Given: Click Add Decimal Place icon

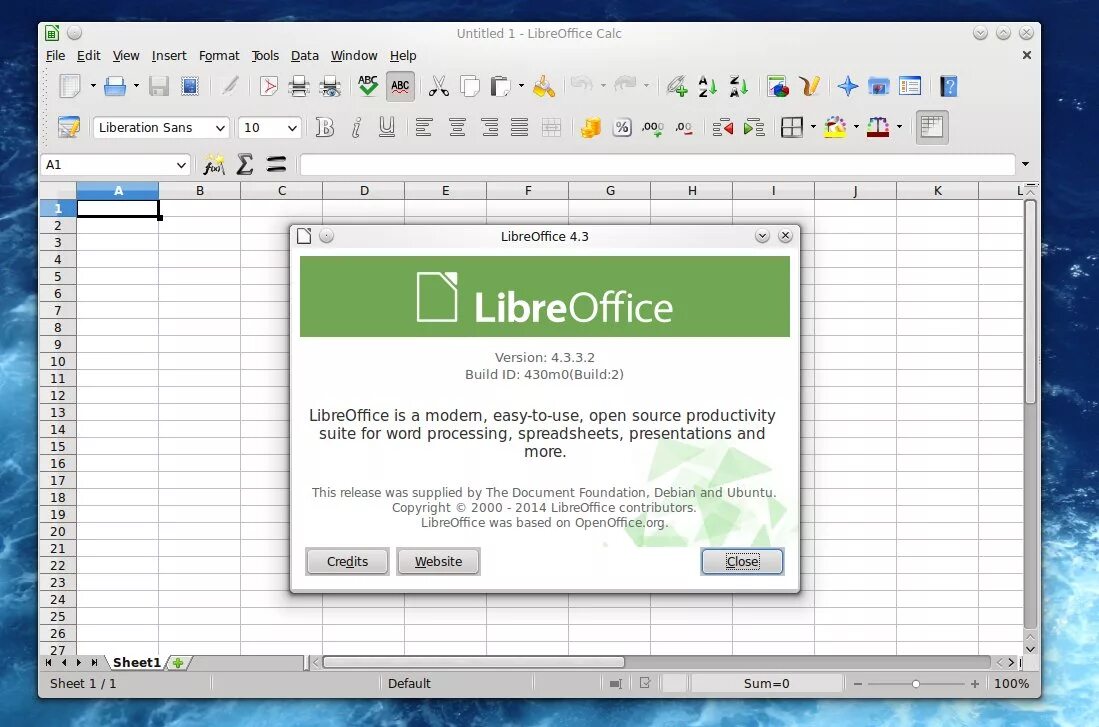Looking at the screenshot, I should click(653, 127).
